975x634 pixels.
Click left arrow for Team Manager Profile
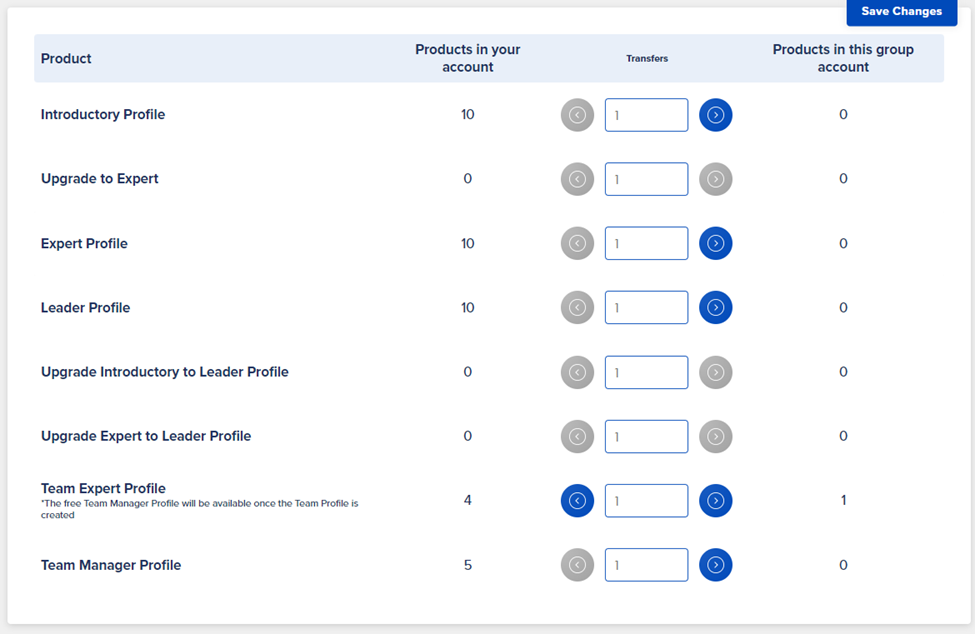pos(577,565)
